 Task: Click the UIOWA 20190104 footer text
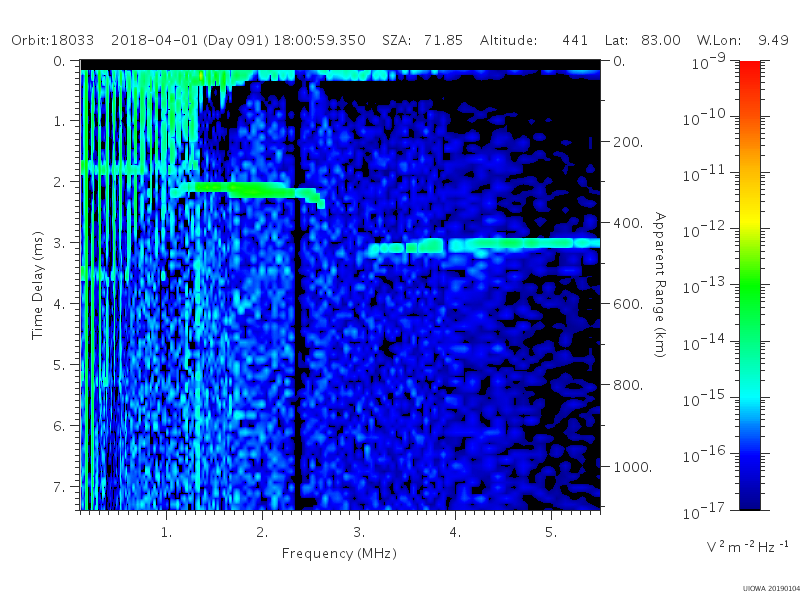click(771, 589)
